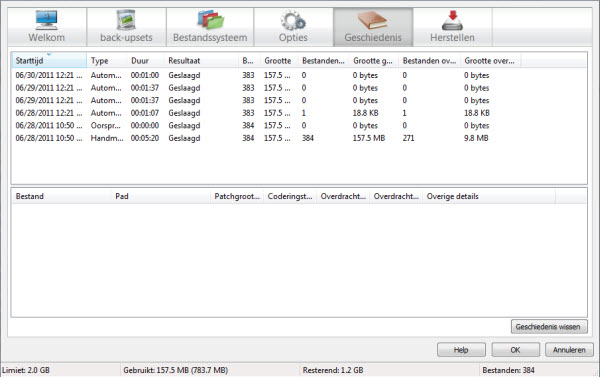Image resolution: width=600 pixels, height=377 pixels.
Task: Switch to the Geschiedenis tab label
Action: click(373, 38)
